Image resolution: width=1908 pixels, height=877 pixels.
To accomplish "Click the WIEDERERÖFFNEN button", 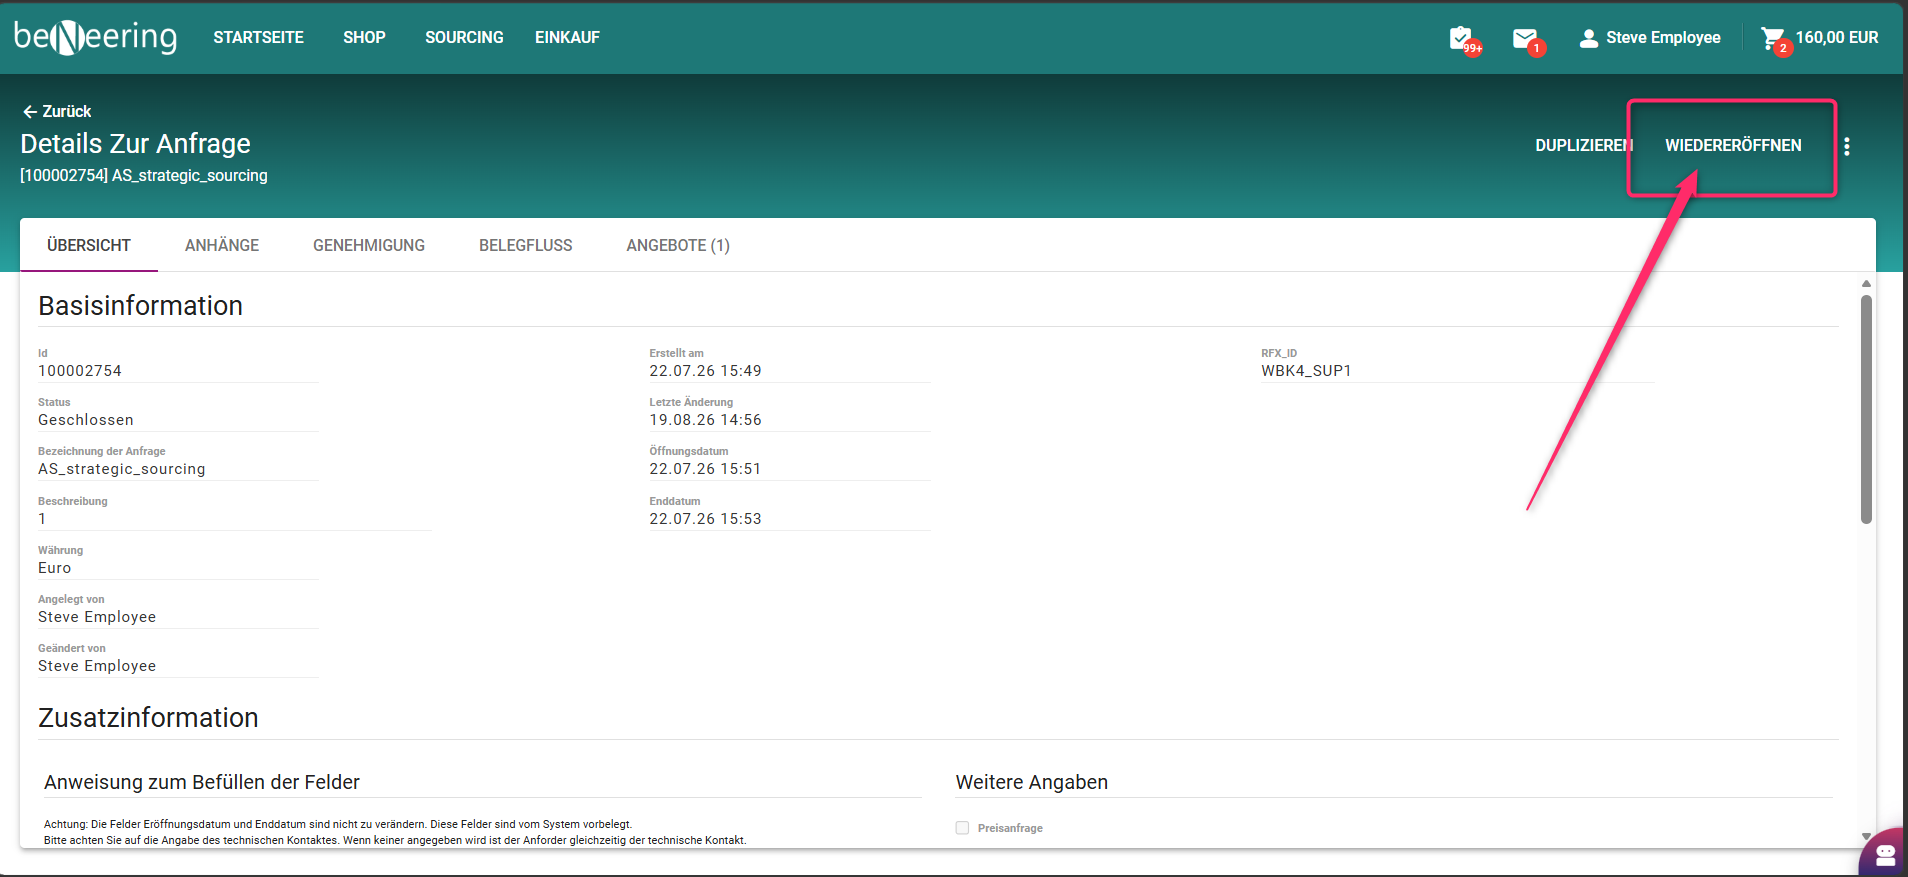I will [1733, 145].
